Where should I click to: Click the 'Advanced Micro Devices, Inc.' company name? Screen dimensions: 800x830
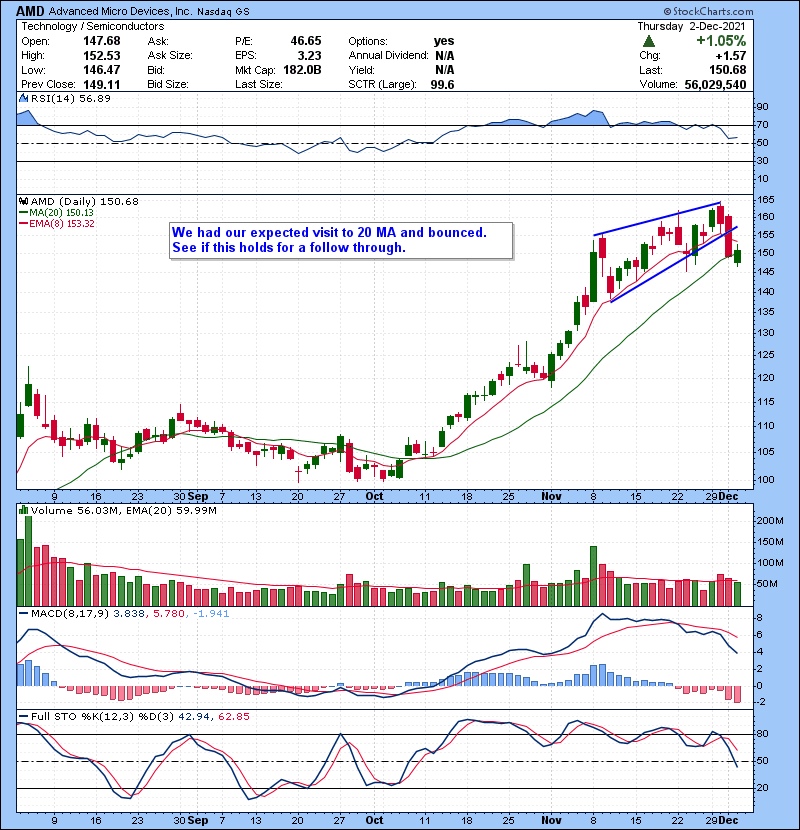[120, 11]
